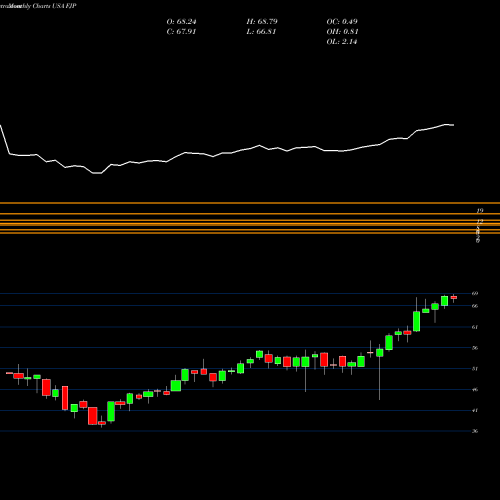
Task: Click the 19 label on the orange band axis
Action: [480, 211]
